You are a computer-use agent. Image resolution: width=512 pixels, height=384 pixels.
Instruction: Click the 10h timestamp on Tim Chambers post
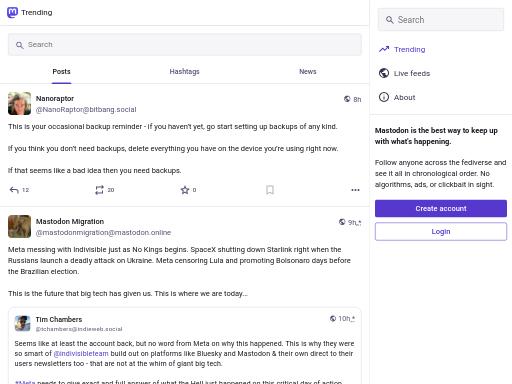[x=347, y=319]
